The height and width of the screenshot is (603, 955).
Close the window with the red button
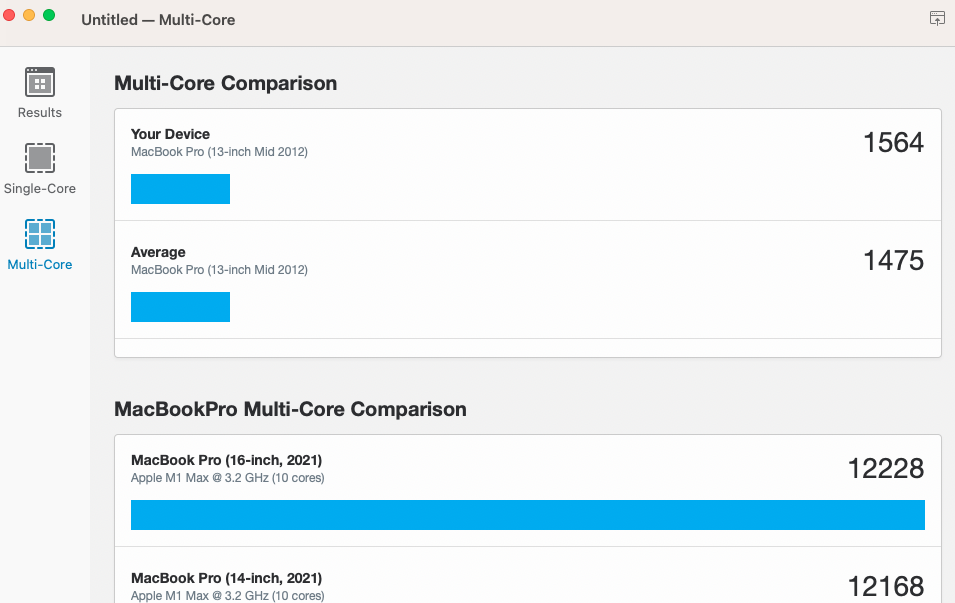pyautogui.click(x=9, y=16)
